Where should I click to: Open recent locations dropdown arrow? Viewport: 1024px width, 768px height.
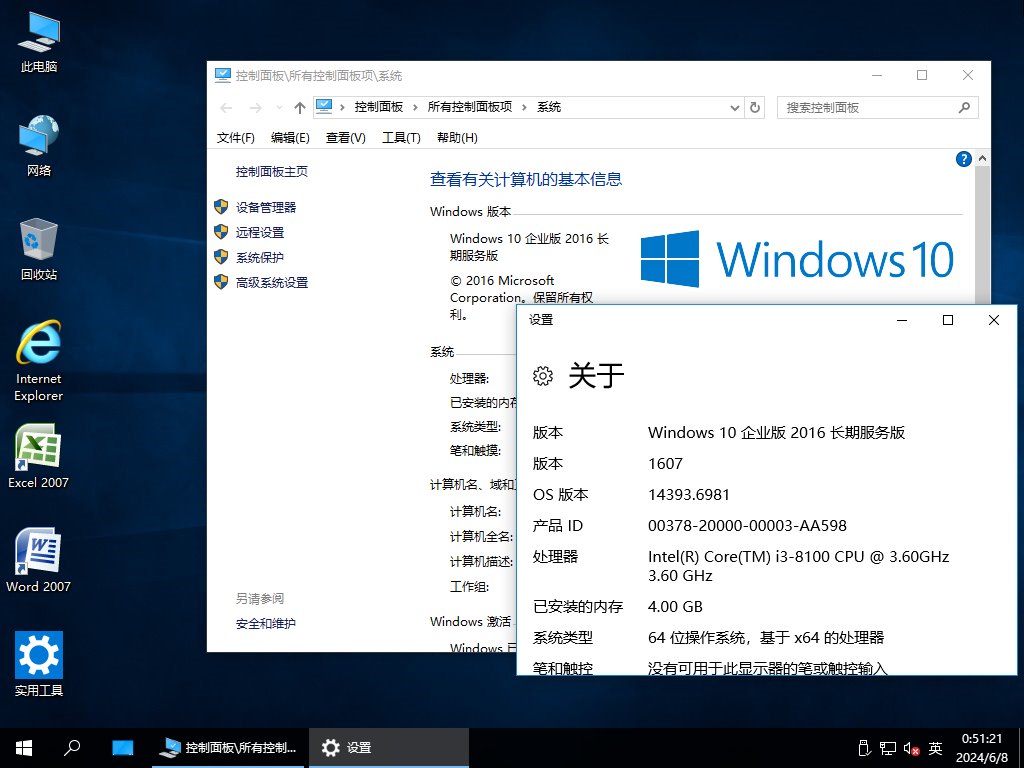[x=278, y=108]
